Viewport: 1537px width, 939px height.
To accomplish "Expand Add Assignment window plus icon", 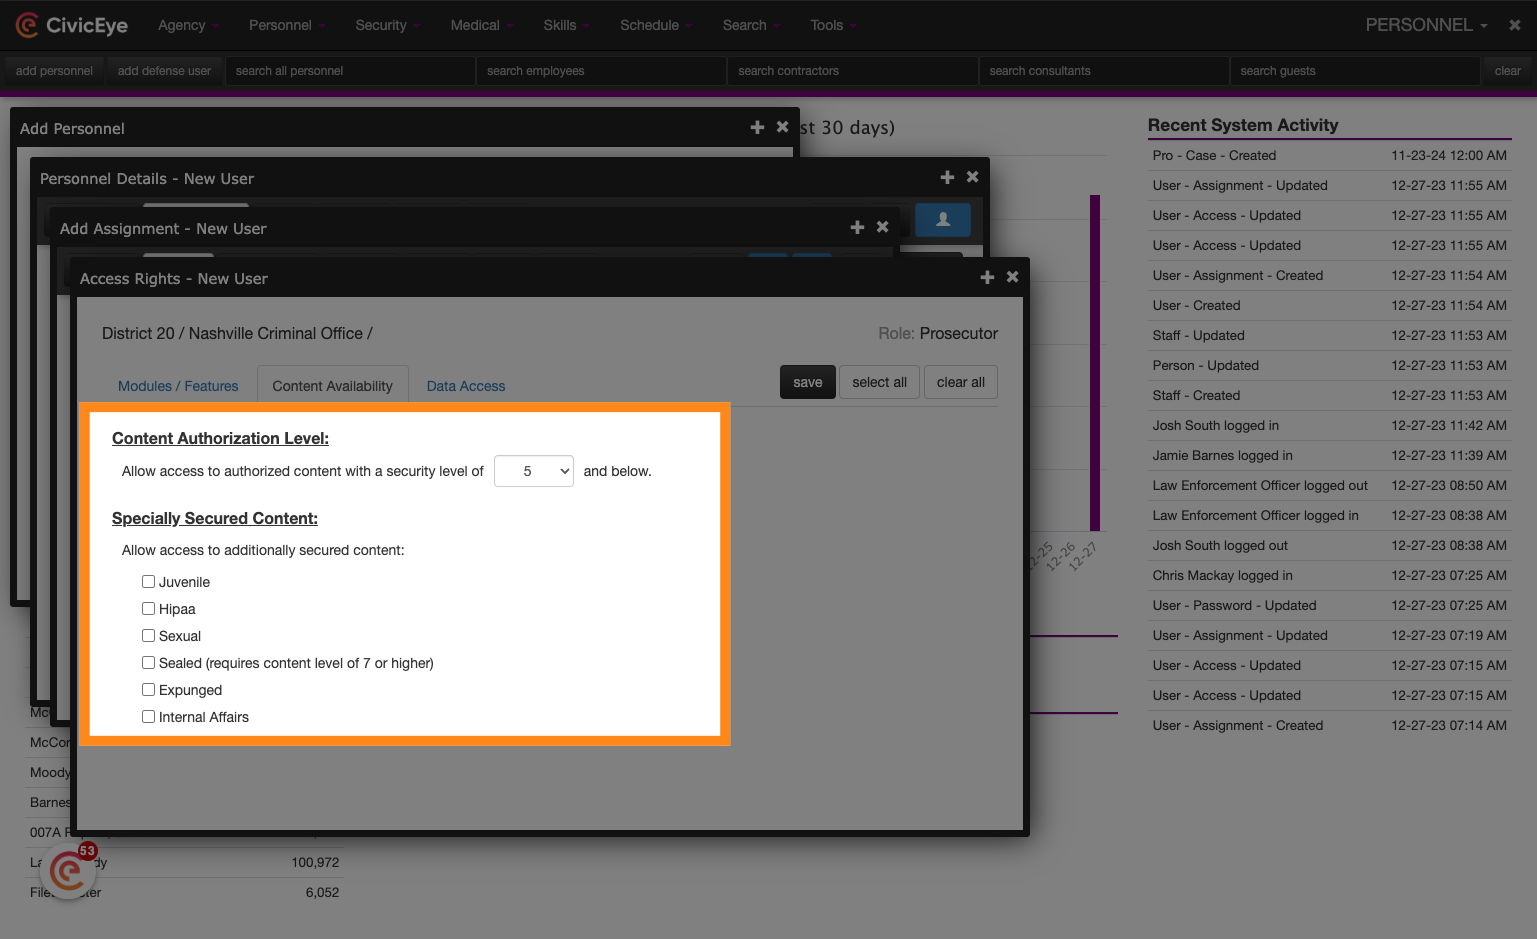I will pos(857,227).
